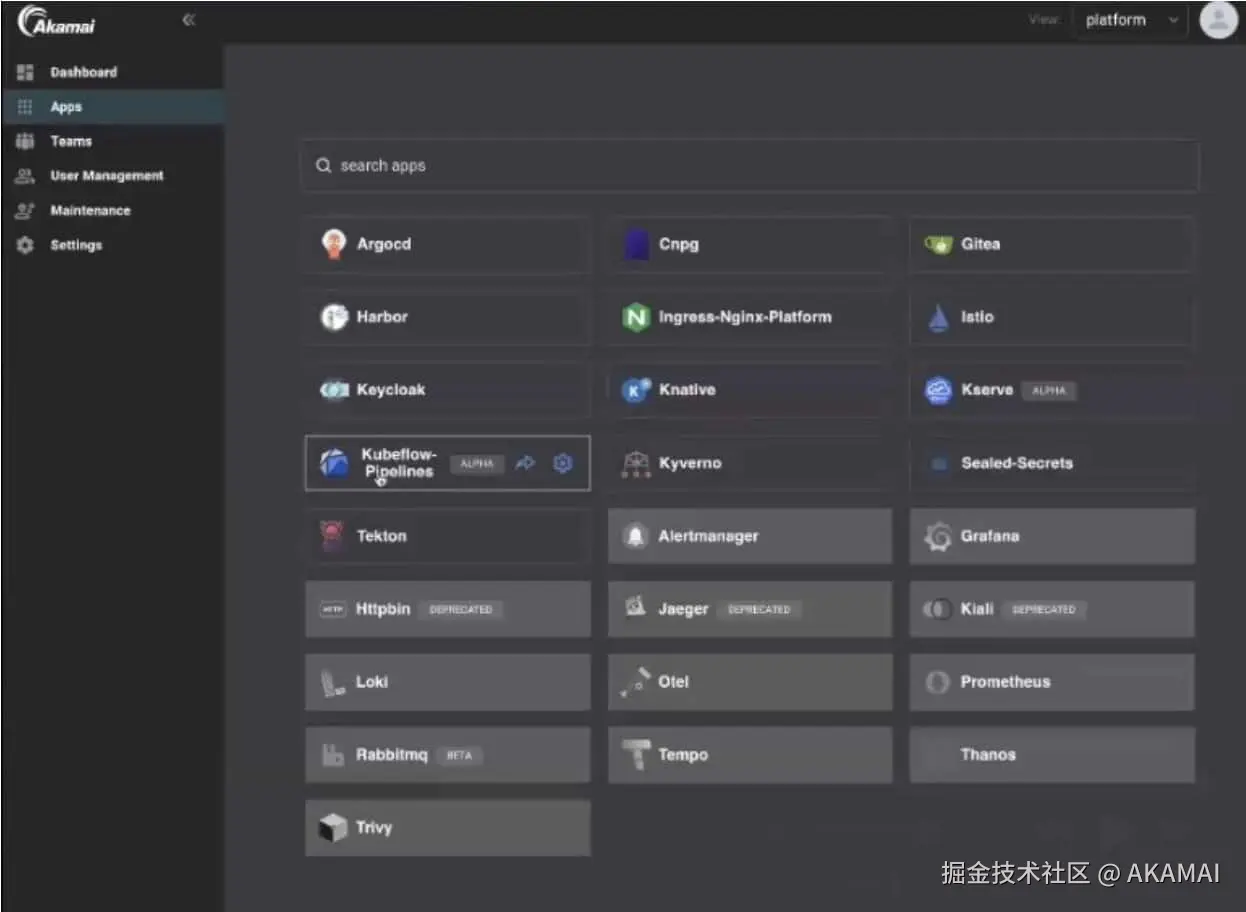Screen dimensions: 1246x912
Task: Click the Keycloak label text
Action: click(x=391, y=390)
